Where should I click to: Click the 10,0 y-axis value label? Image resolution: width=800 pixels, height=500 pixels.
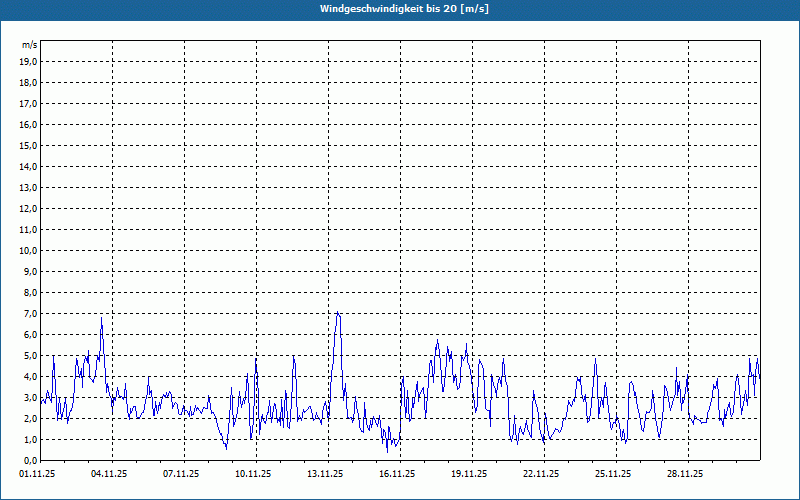tap(29, 251)
